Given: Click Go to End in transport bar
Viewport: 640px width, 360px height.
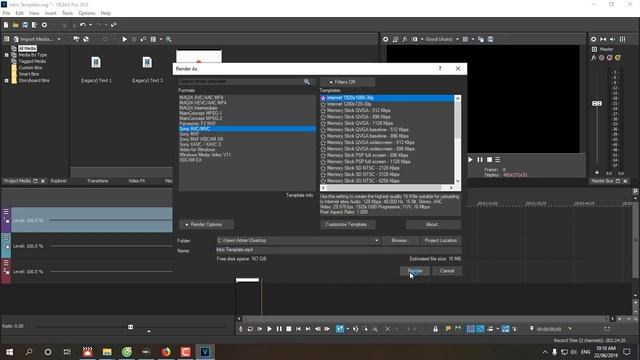Looking at the screenshot, I should pyautogui.click(x=308, y=329).
